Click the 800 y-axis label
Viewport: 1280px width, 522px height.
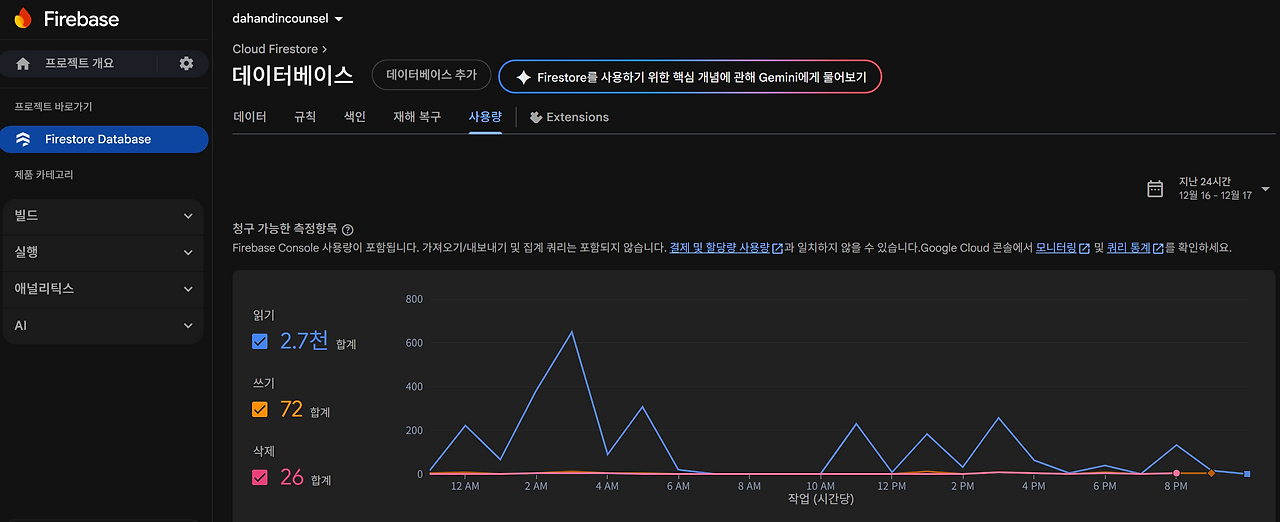pyautogui.click(x=414, y=299)
